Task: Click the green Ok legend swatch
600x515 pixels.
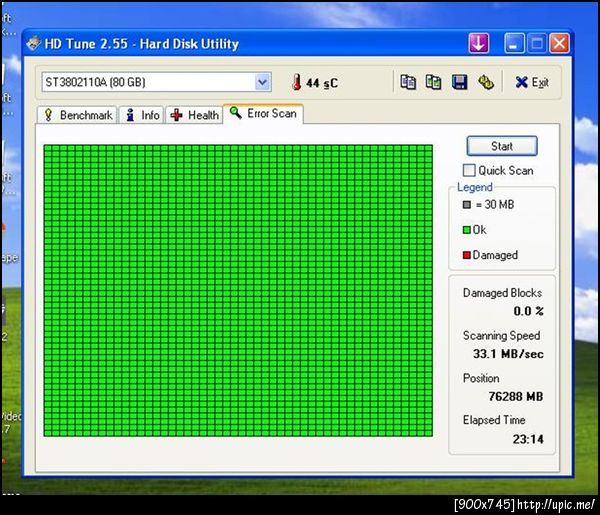Action: coord(466,230)
